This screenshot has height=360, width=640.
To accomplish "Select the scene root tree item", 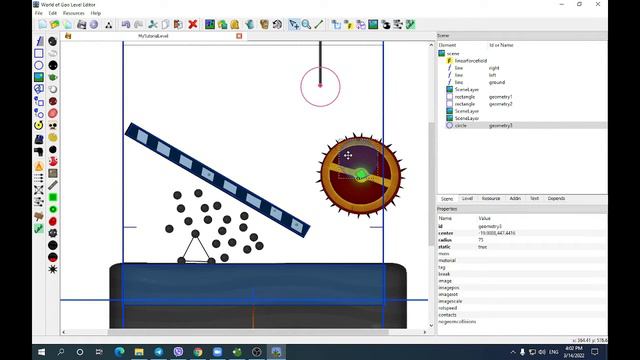I will (x=453, y=53).
